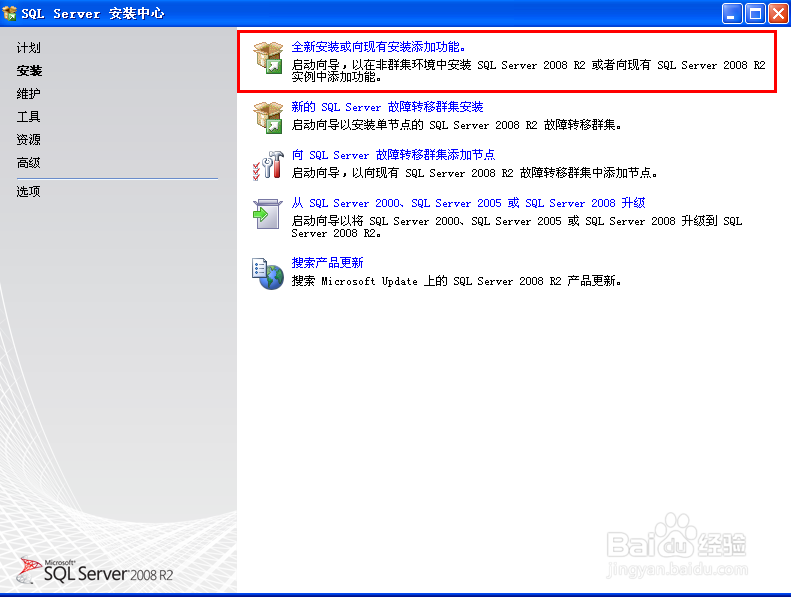Click the description 启动向导，以向现有故障转移群集中添加节点
Image resolution: width=791 pixels, height=597 pixels.
(x=474, y=173)
